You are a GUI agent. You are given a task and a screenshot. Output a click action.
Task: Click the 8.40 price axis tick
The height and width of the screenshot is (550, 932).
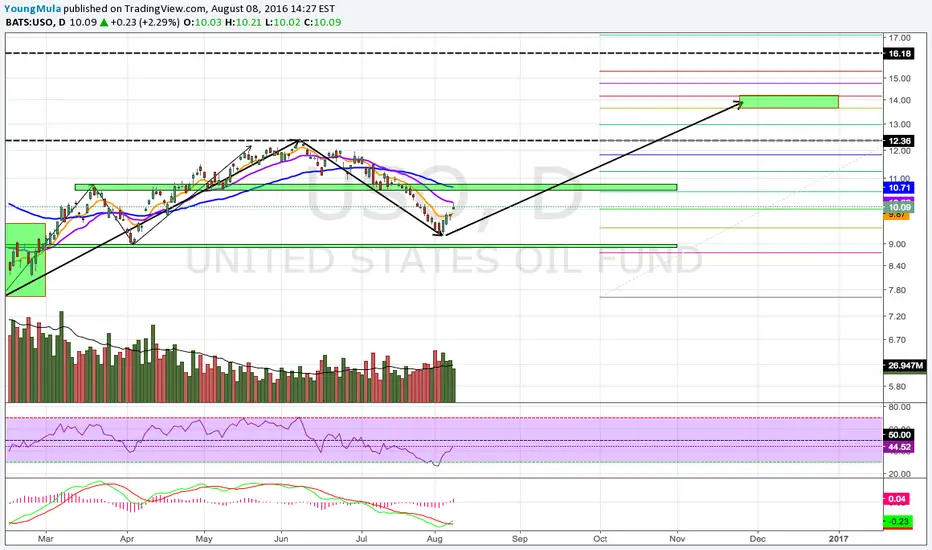[897, 266]
